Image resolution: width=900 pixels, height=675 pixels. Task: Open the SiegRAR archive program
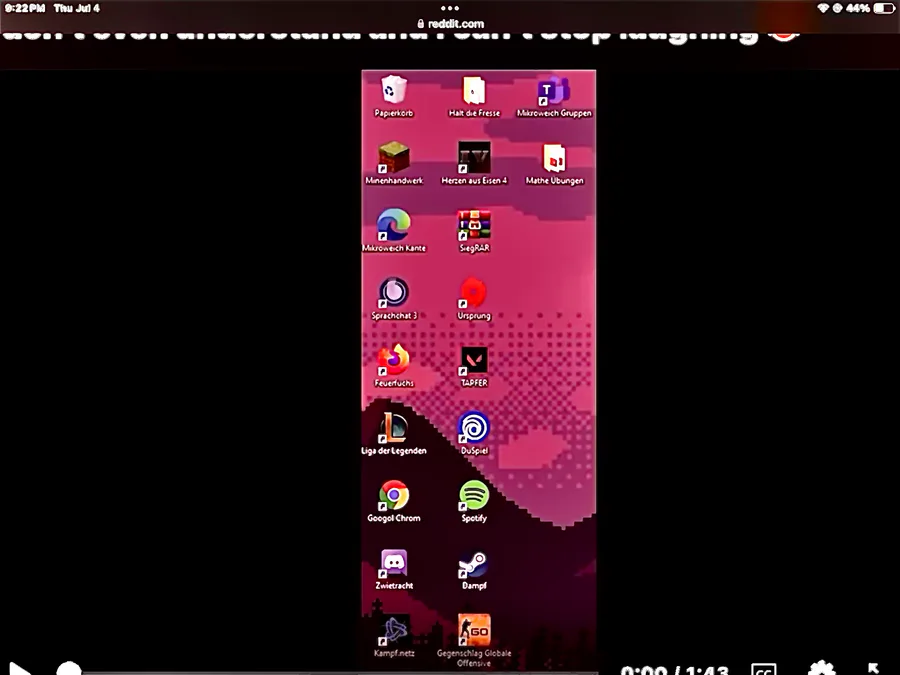pyautogui.click(x=474, y=225)
